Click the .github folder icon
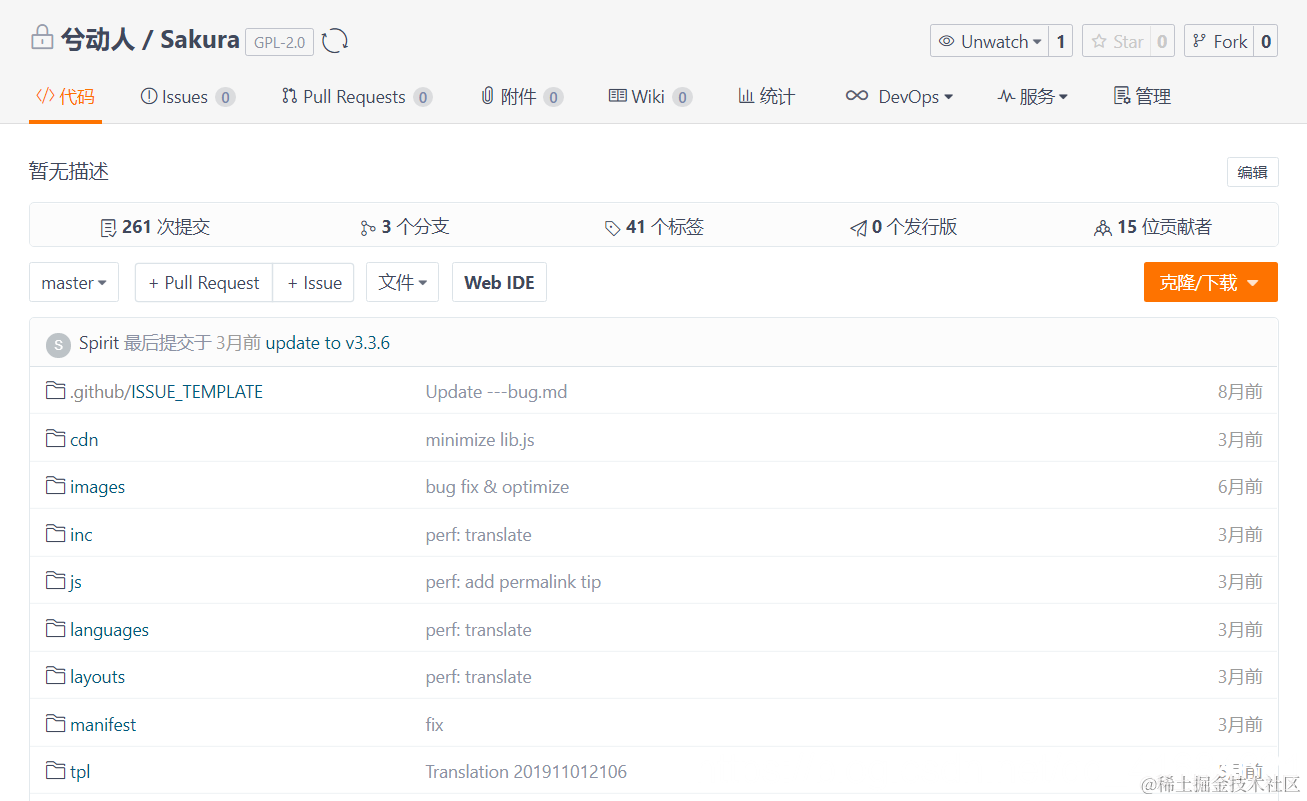1307x801 pixels. (56, 391)
